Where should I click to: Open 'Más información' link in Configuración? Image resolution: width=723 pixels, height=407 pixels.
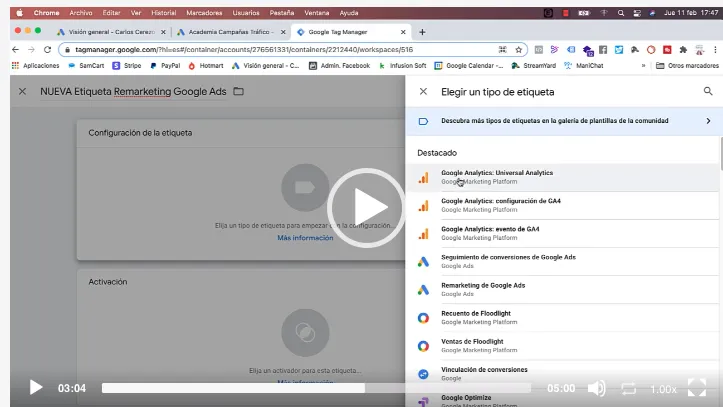(x=305, y=238)
